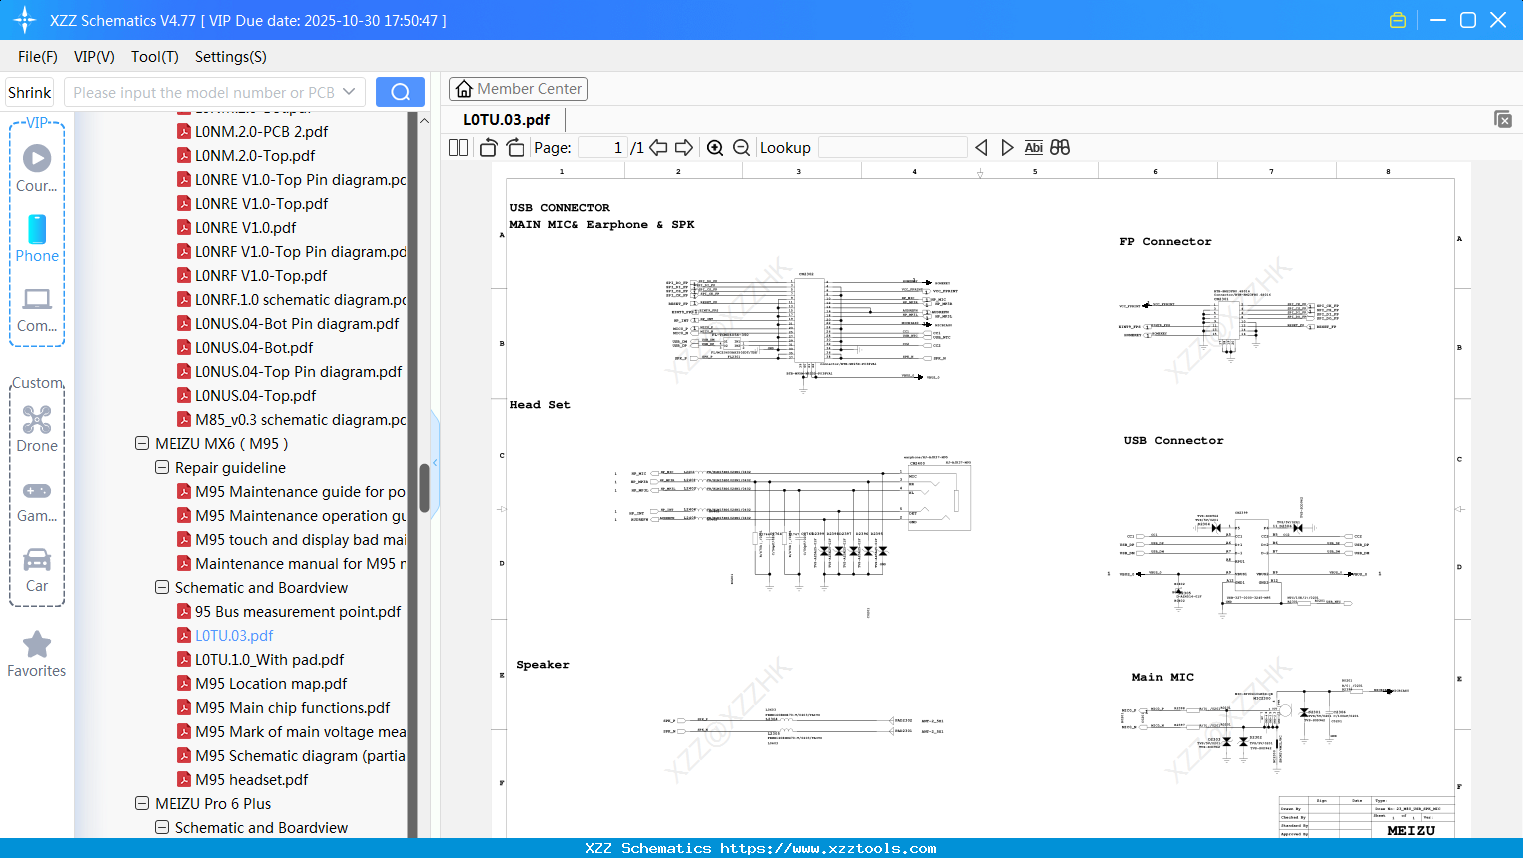1523x858 pixels.
Task: Rotate the page clockwise
Action: click(515, 147)
